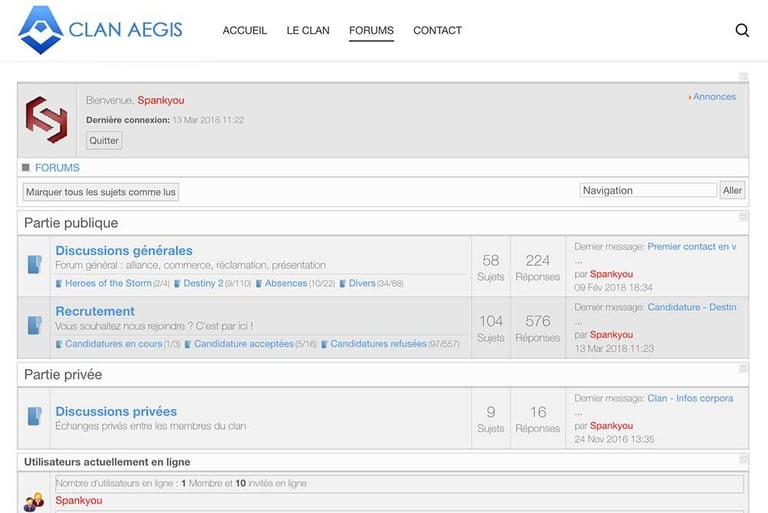Open the Discussions privées forum
Image resolution: width=768 pixels, height=513 pixels.
(116, 412)
